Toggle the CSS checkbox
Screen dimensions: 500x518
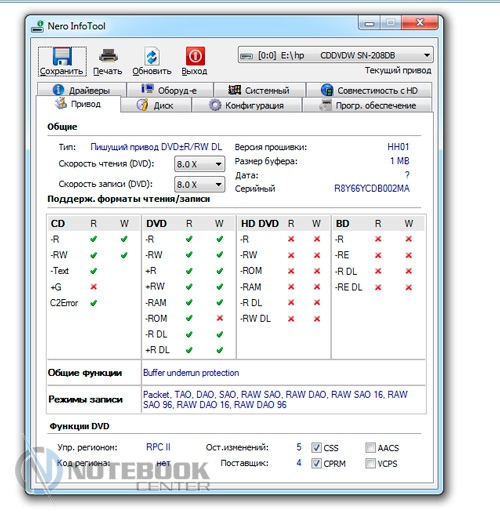tap(316, 448)
